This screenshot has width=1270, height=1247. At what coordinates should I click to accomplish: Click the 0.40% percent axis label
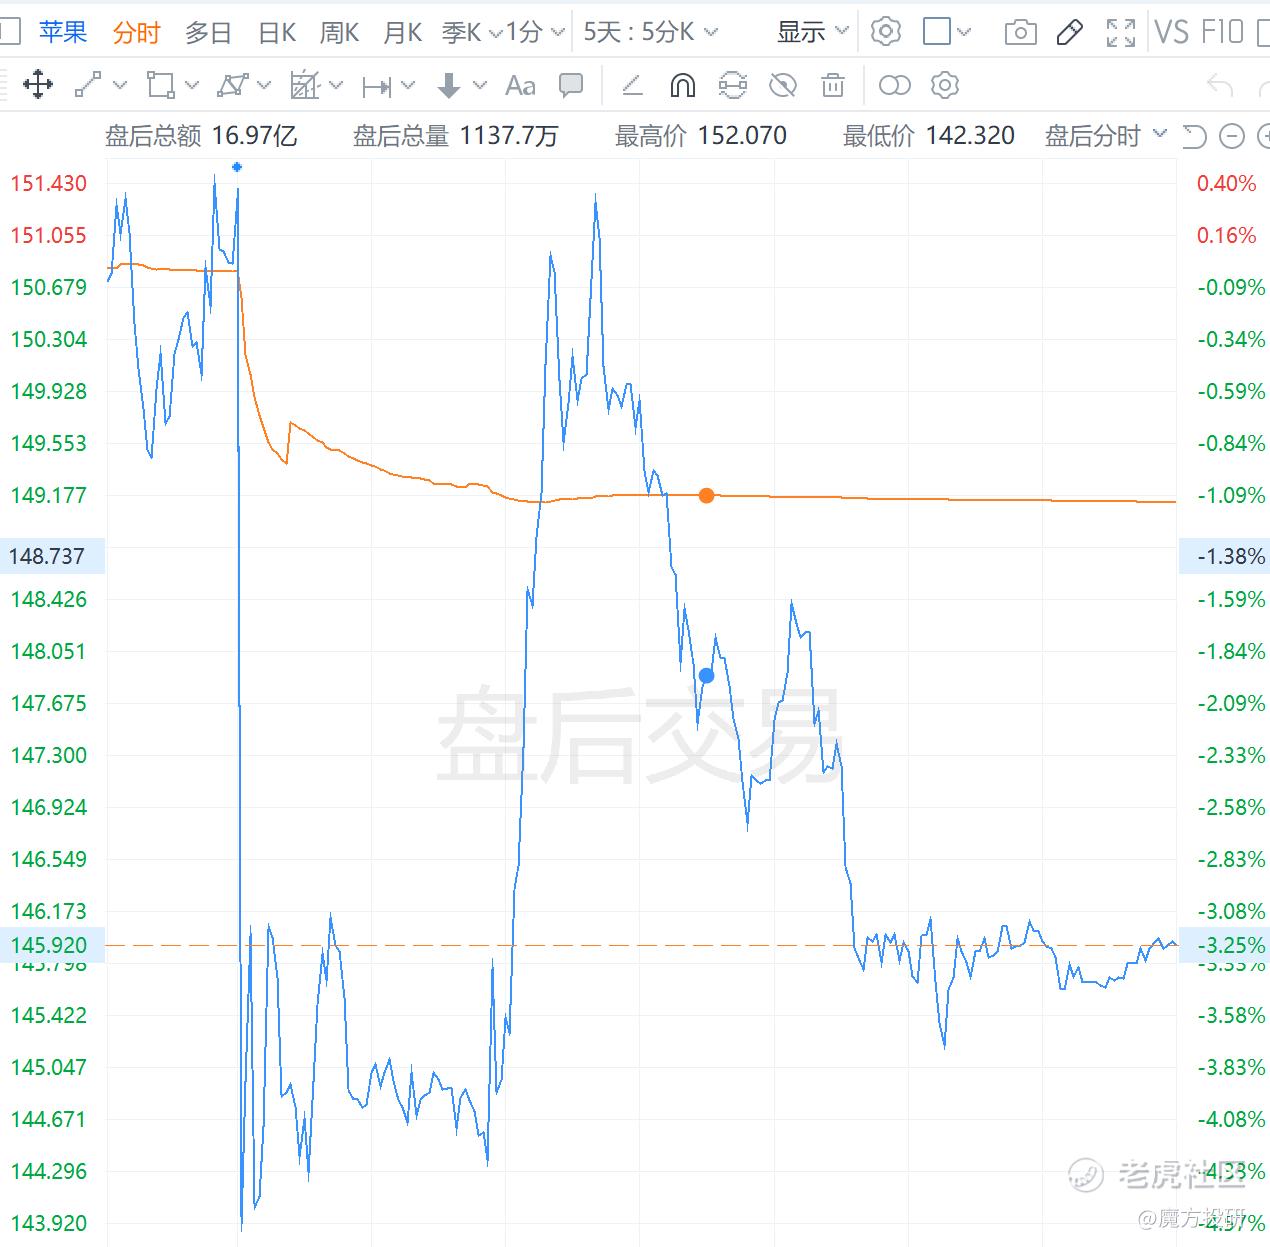(x=1227, y=183)
